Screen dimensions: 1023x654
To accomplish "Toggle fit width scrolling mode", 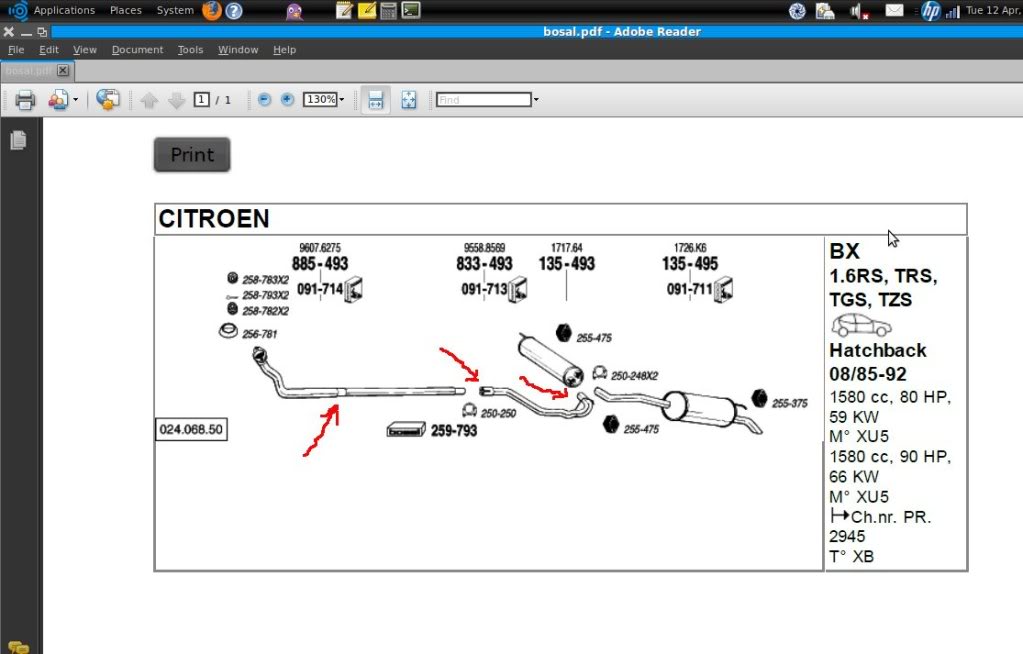I will 375,100.
